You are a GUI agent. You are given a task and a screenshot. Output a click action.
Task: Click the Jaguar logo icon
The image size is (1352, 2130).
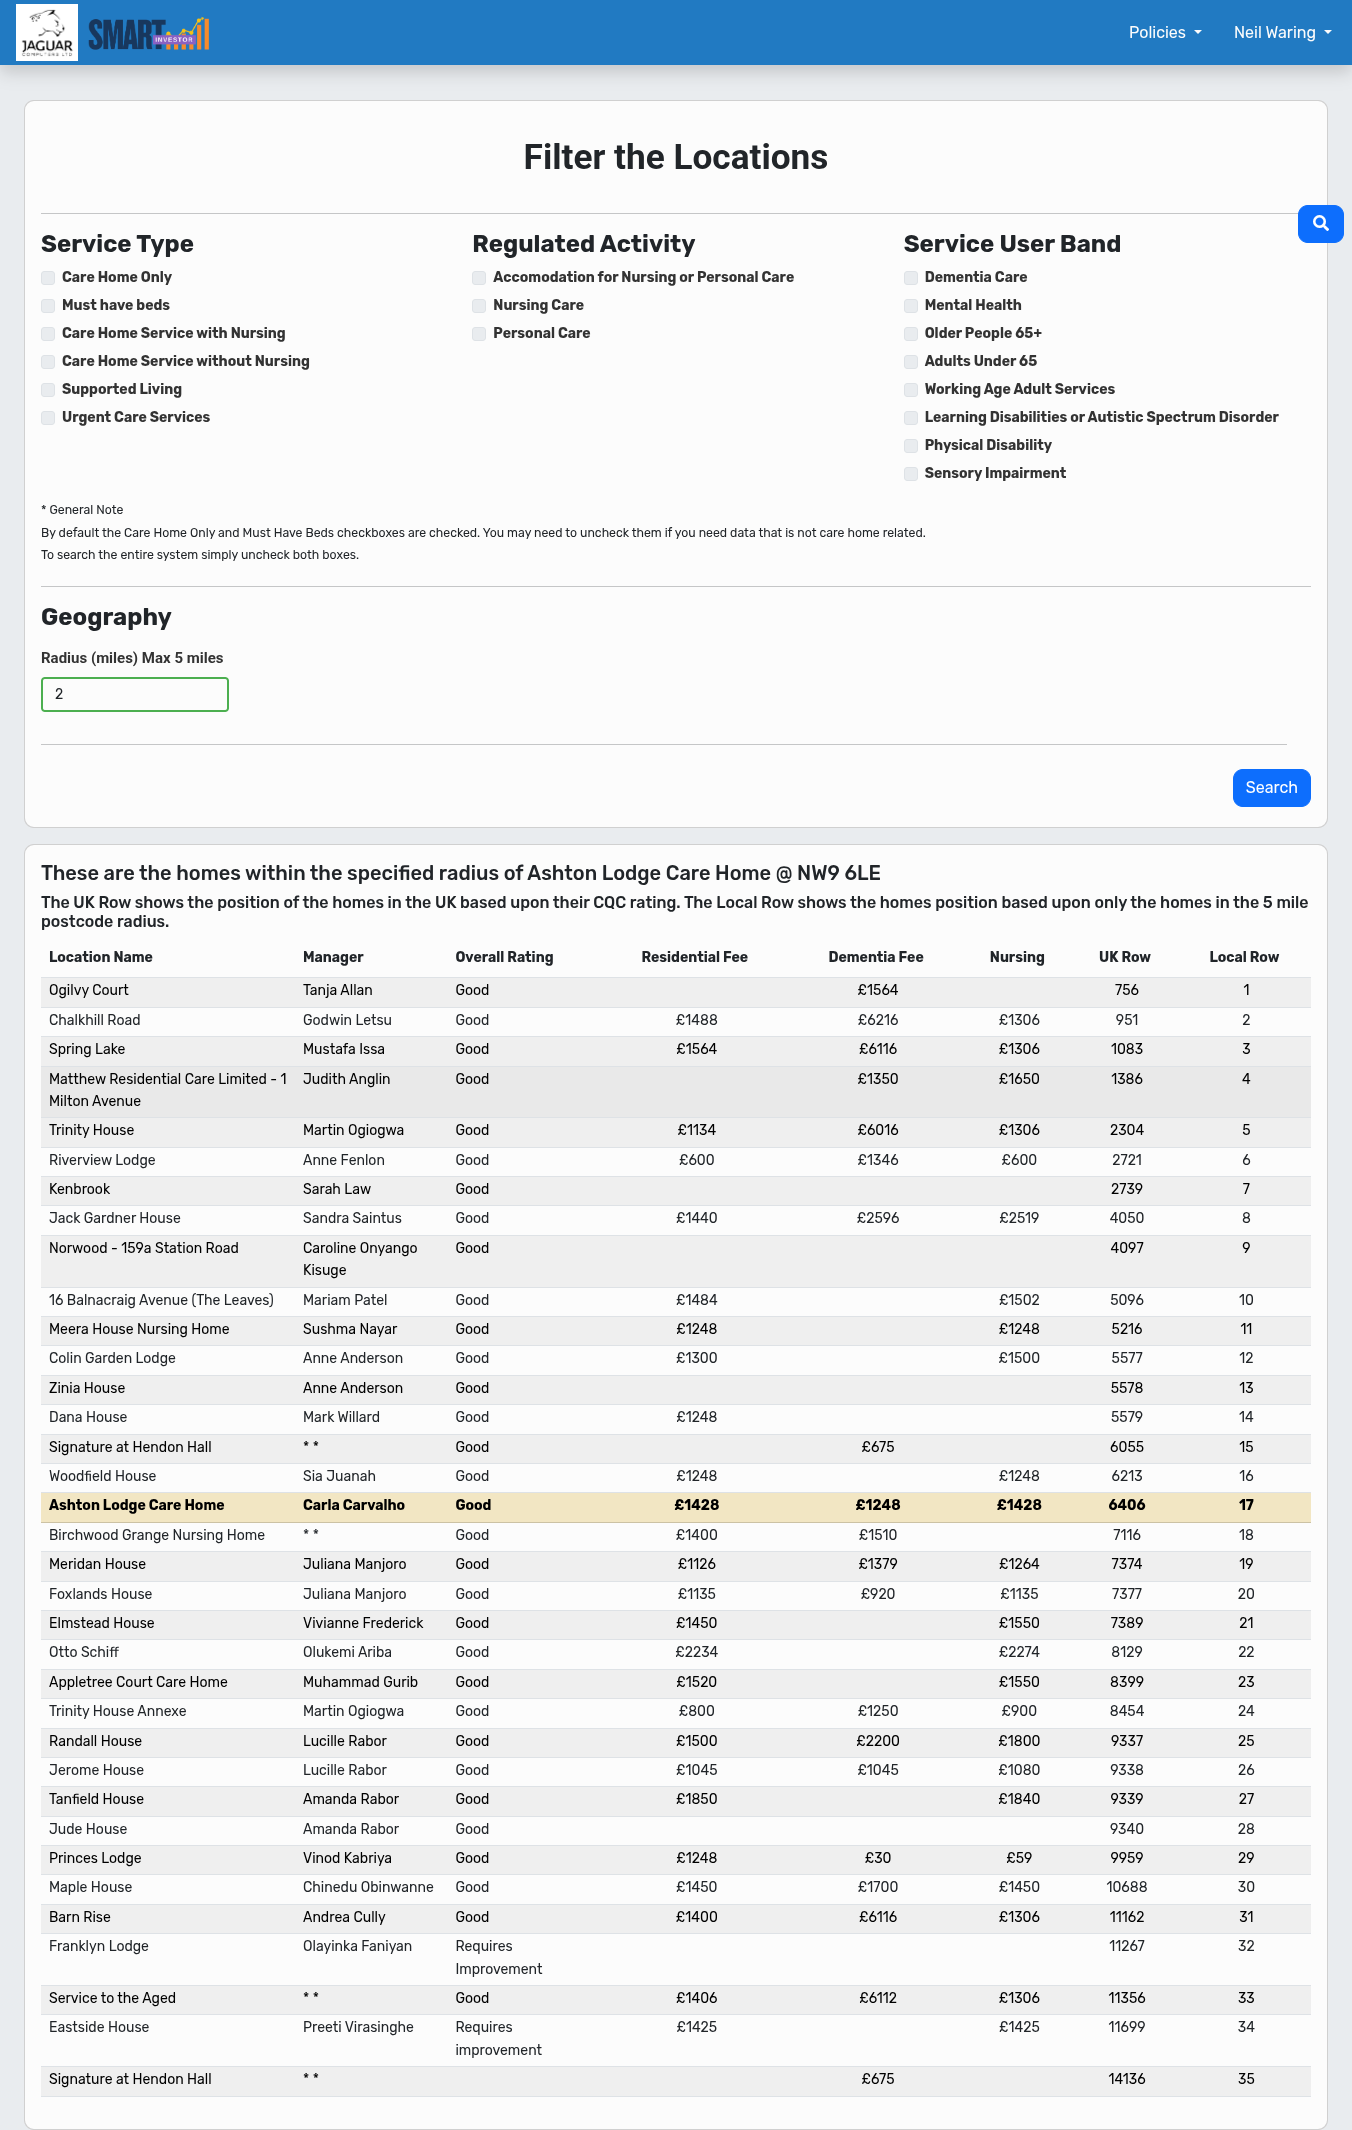[x=47, y=33]
